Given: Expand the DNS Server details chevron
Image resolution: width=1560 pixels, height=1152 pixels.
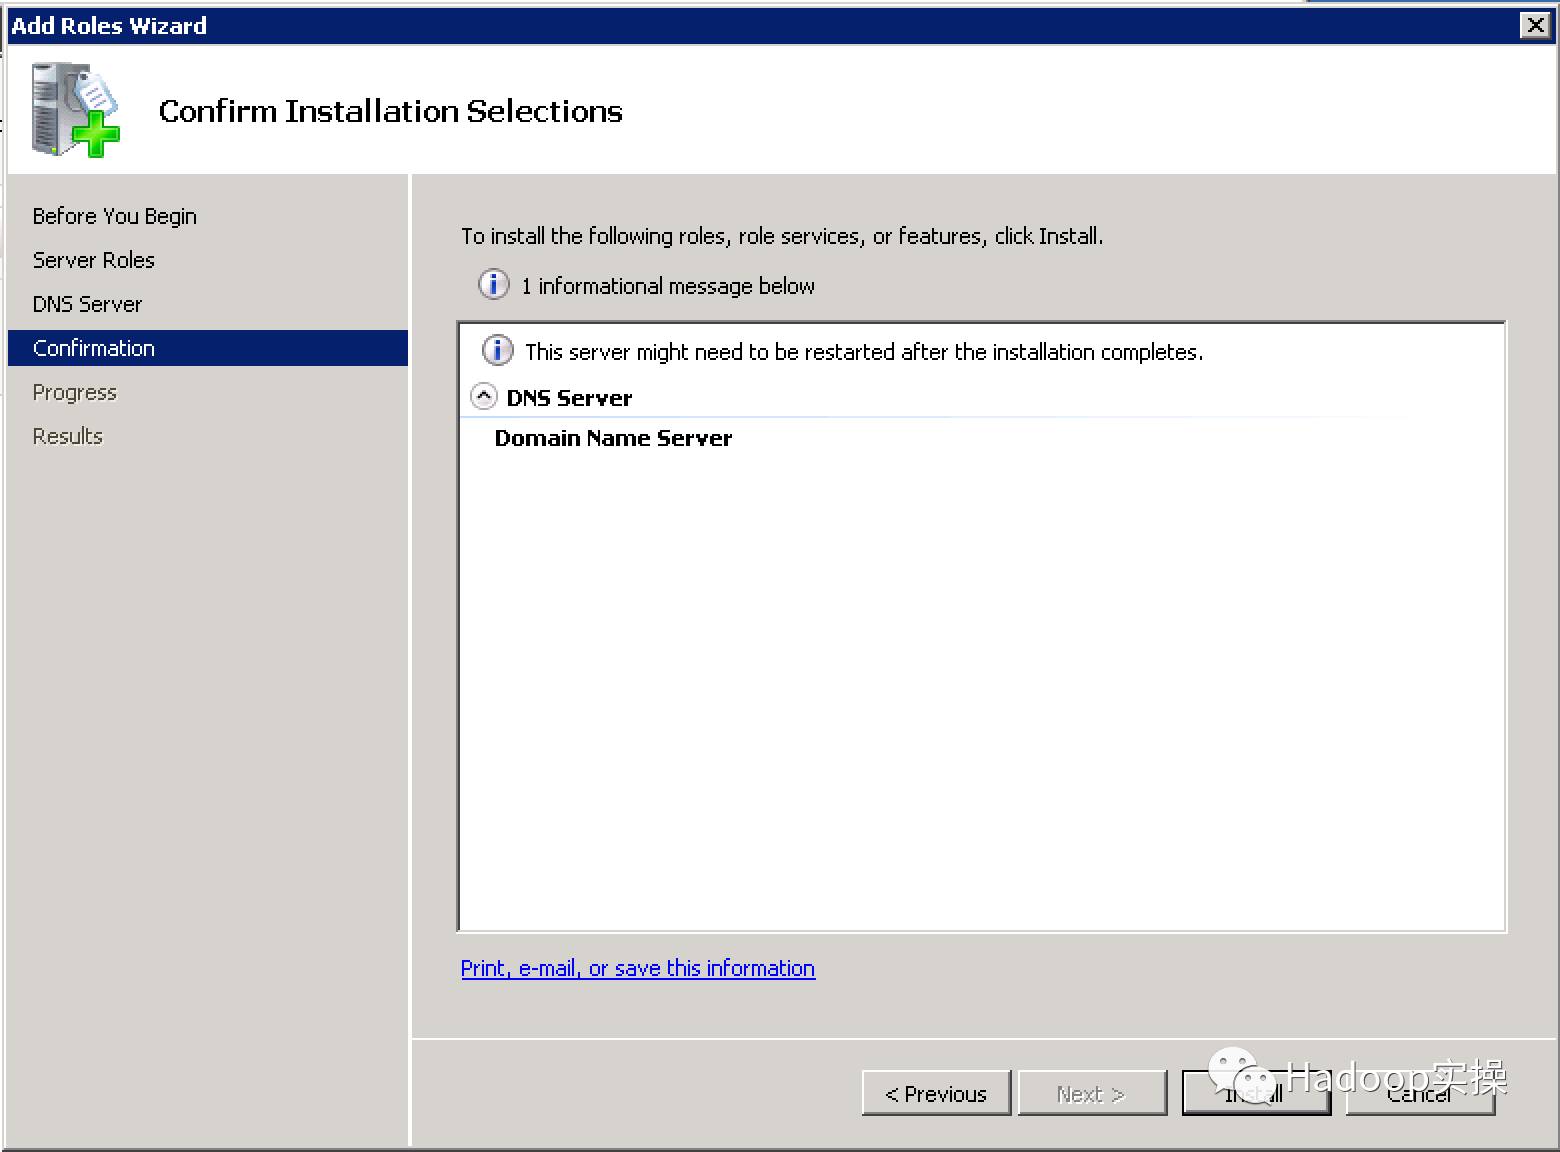Looking at the screenshot, I should coord(484,396).
